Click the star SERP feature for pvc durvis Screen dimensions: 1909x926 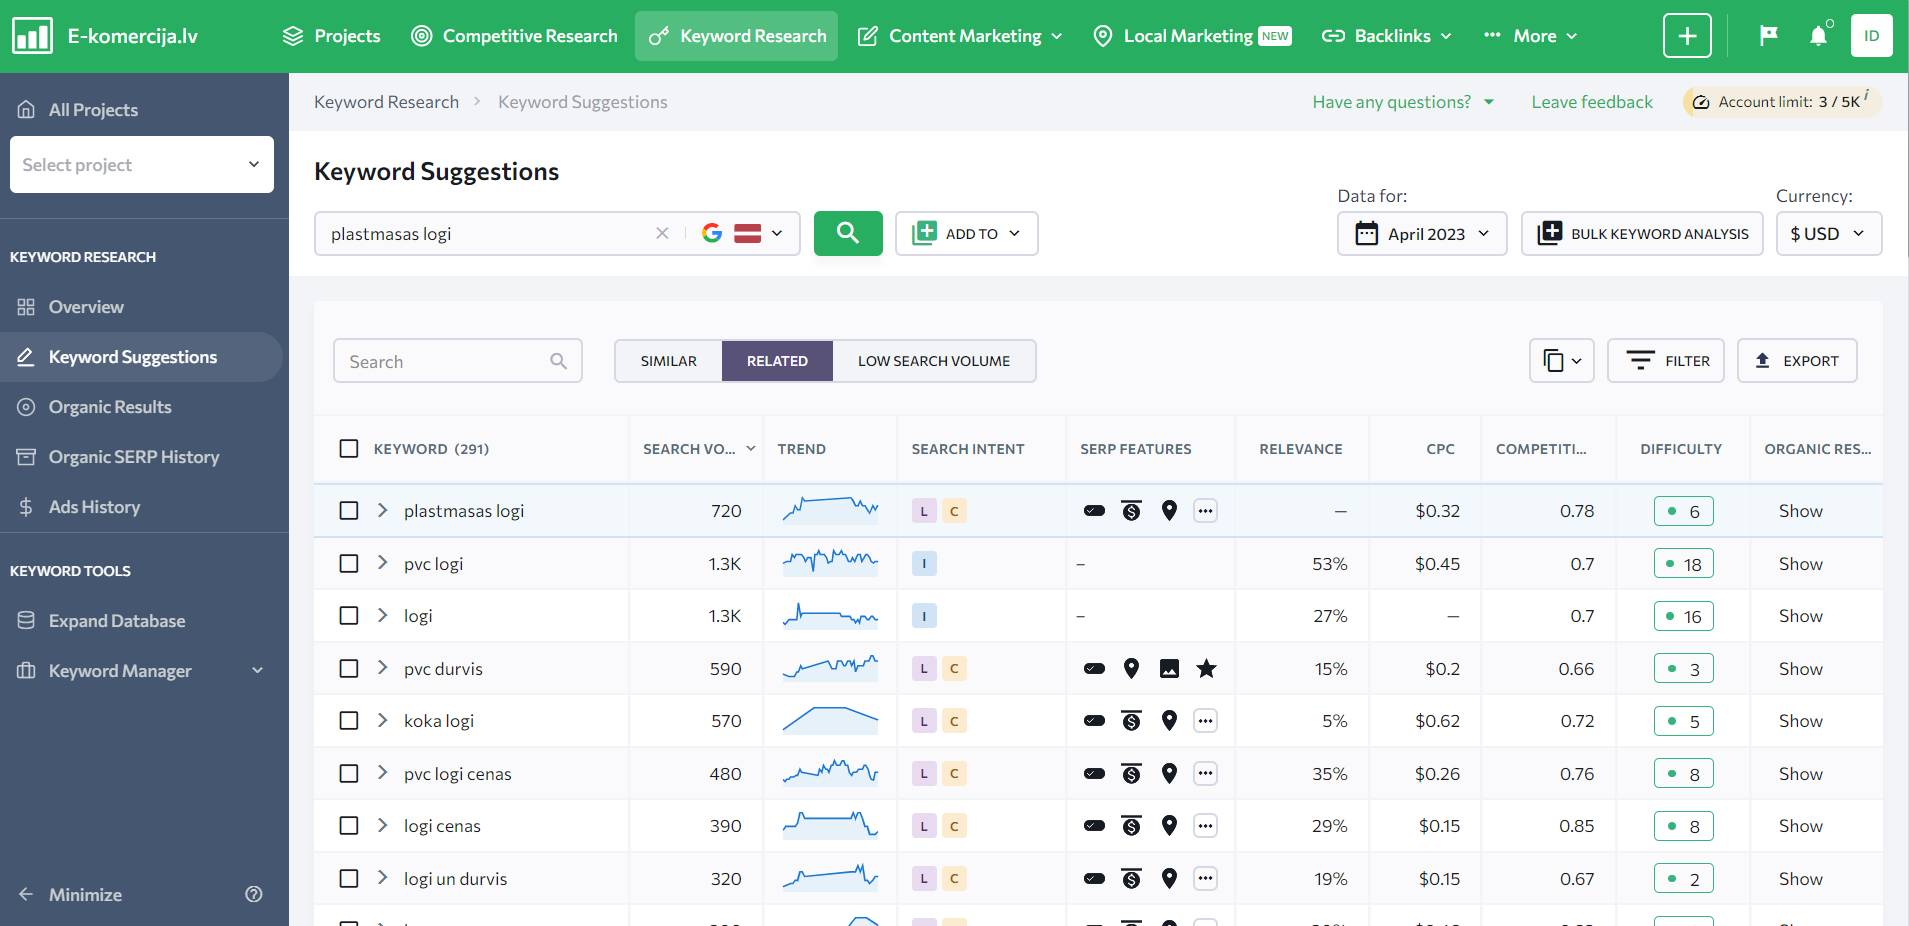[x=1207, y=669]
